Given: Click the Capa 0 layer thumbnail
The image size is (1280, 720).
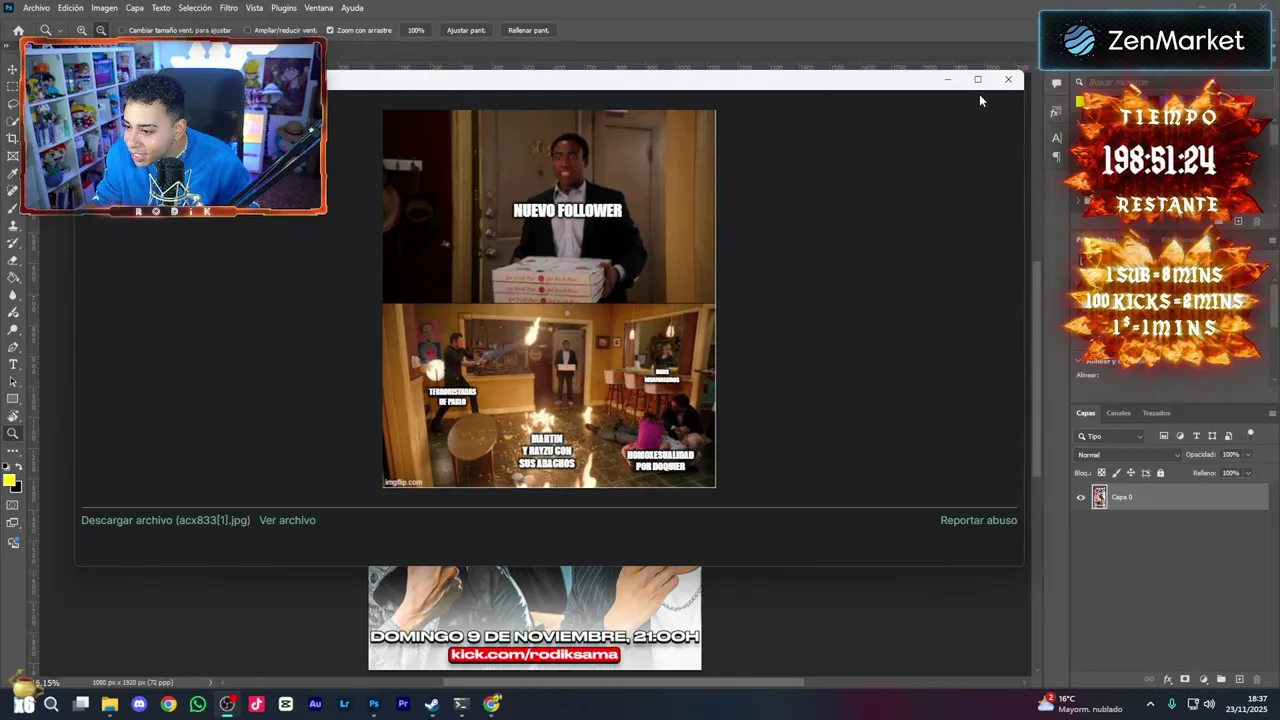Looking at the screenshot, I should [1100, 497].
